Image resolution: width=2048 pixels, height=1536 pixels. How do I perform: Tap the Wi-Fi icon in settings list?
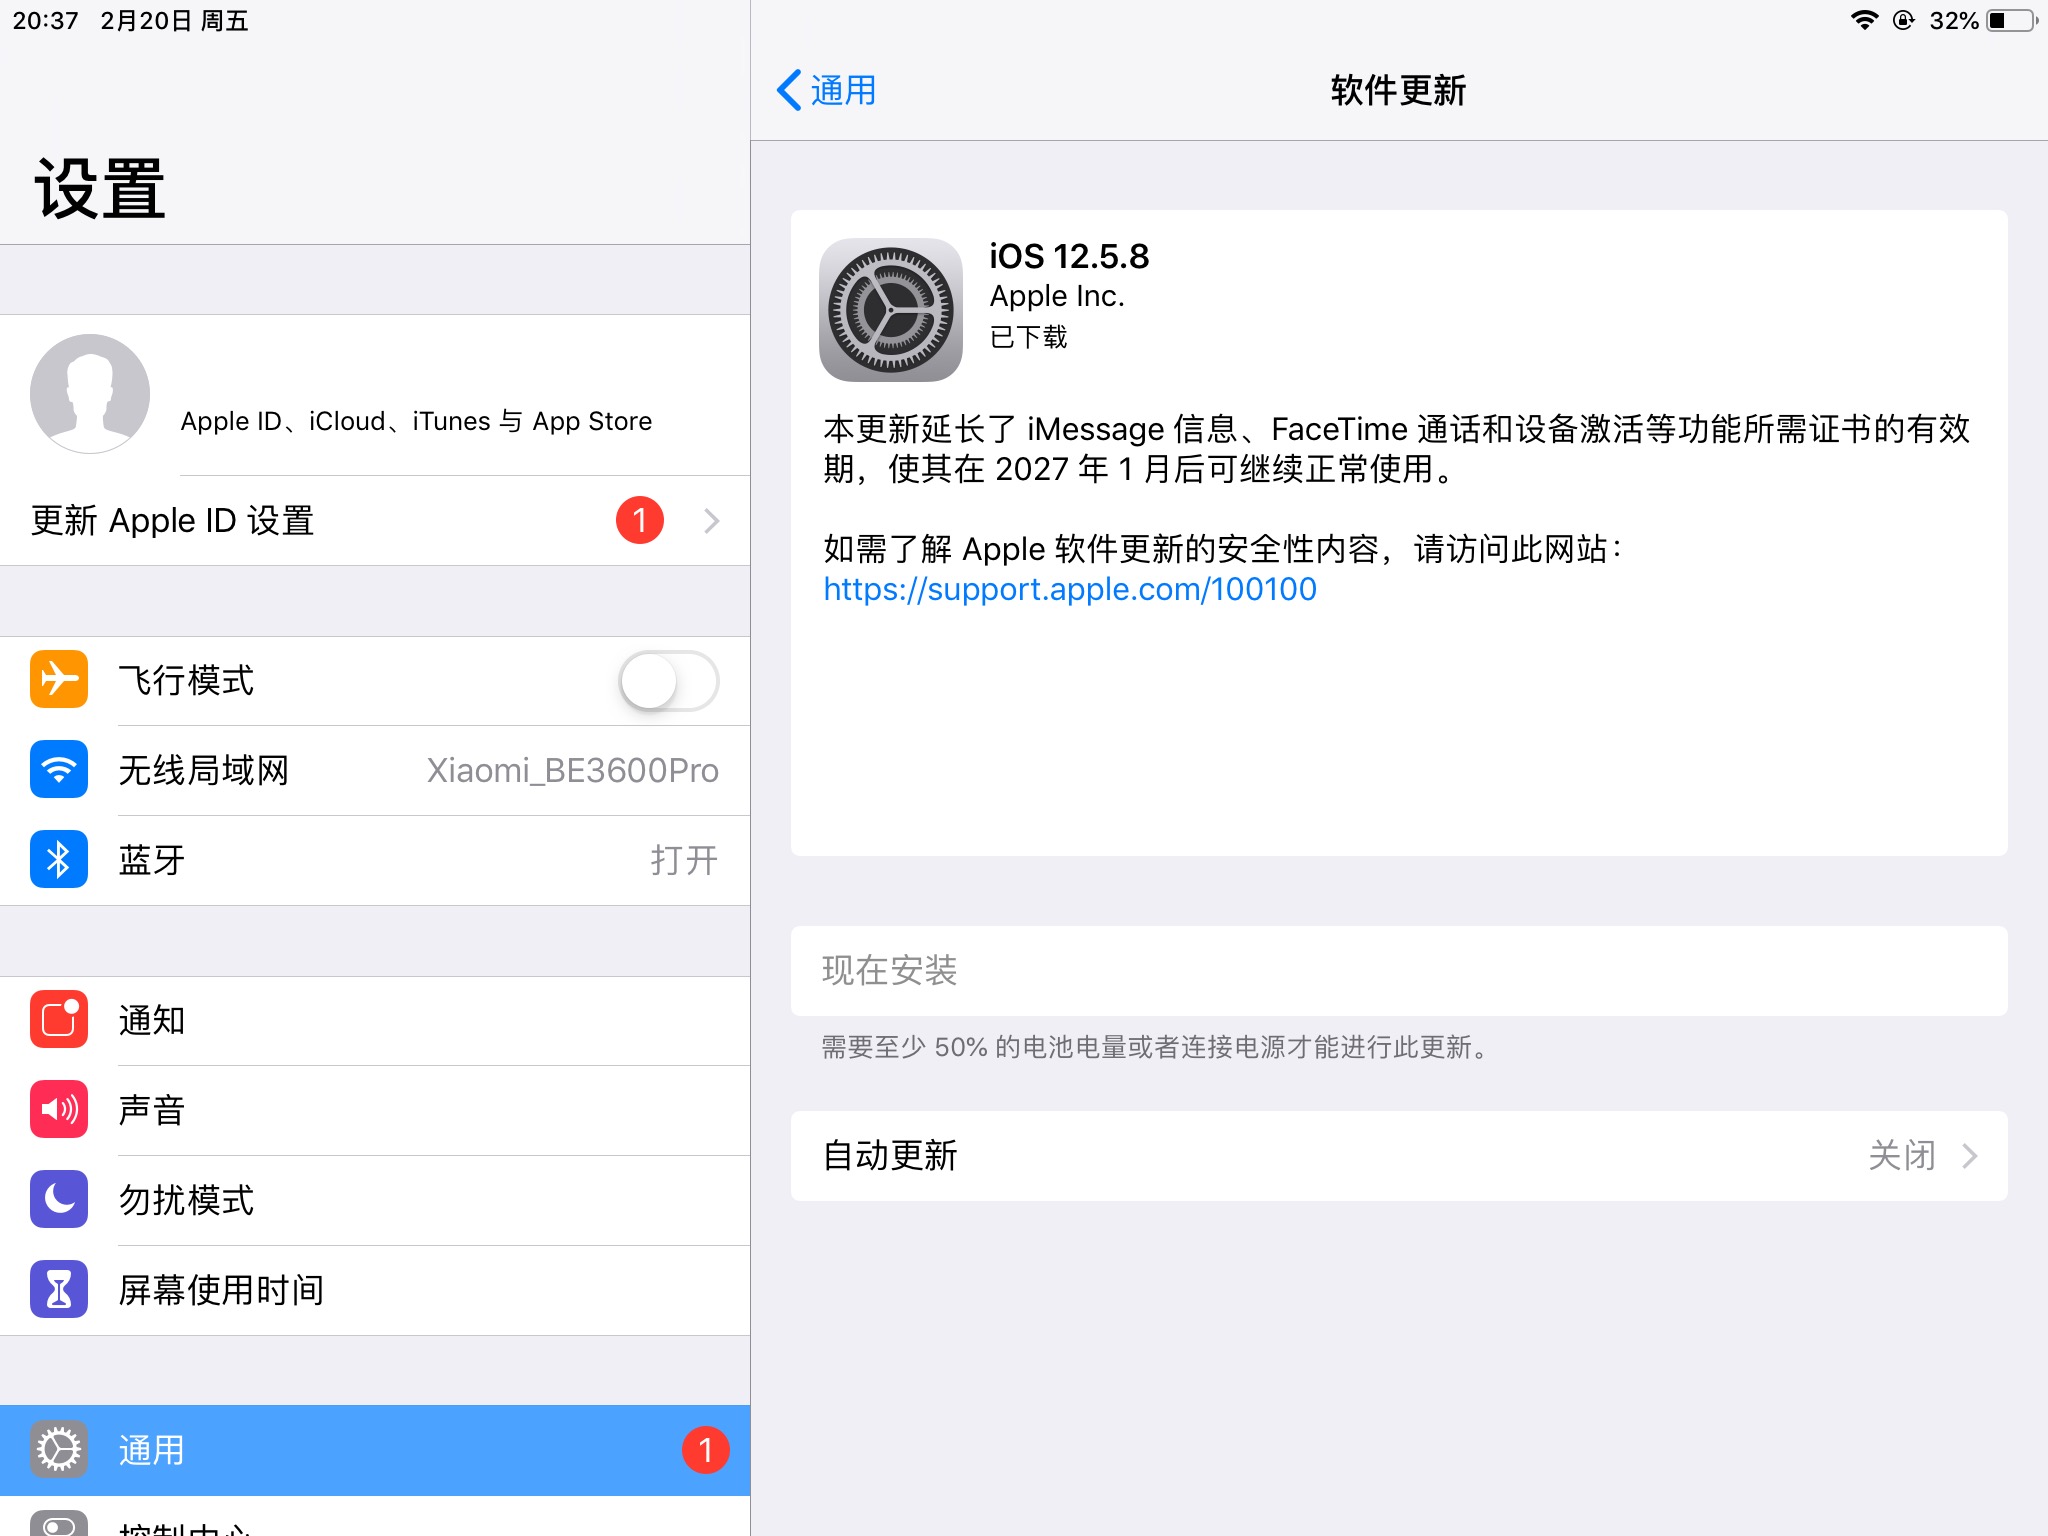(x=59, y=770)
